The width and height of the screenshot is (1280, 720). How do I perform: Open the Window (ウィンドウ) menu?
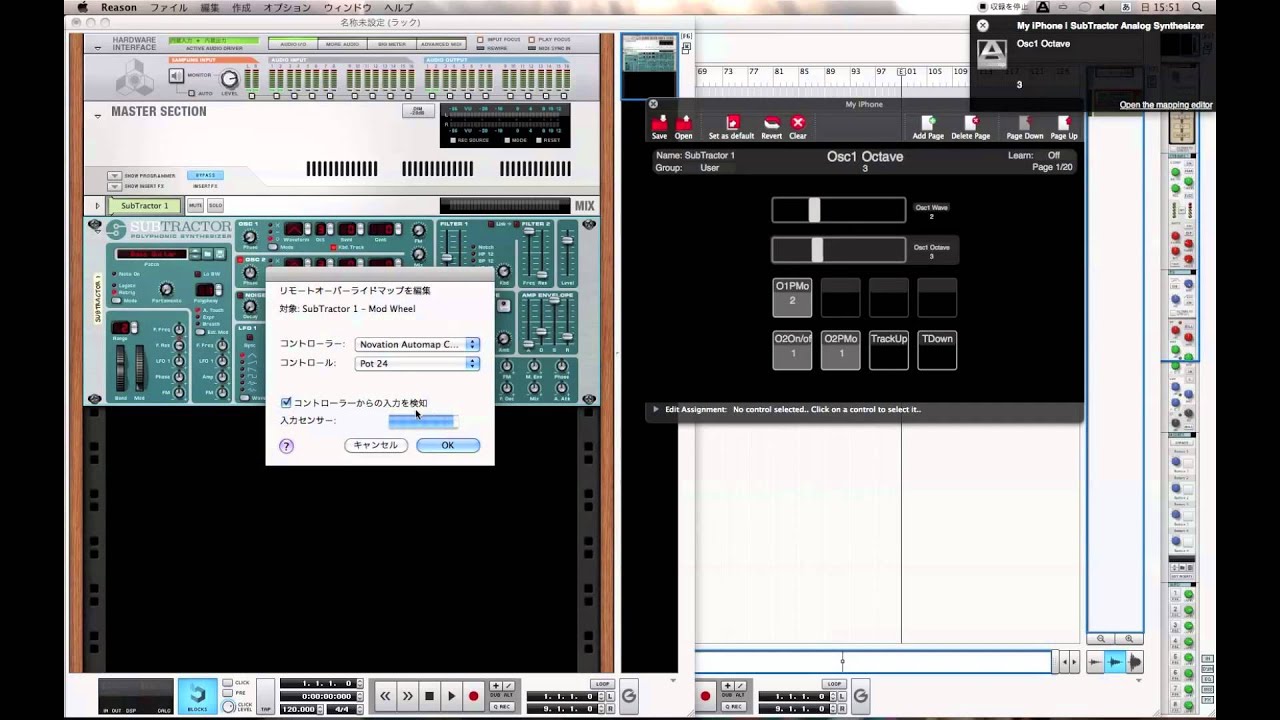click(x=347, y=7)
